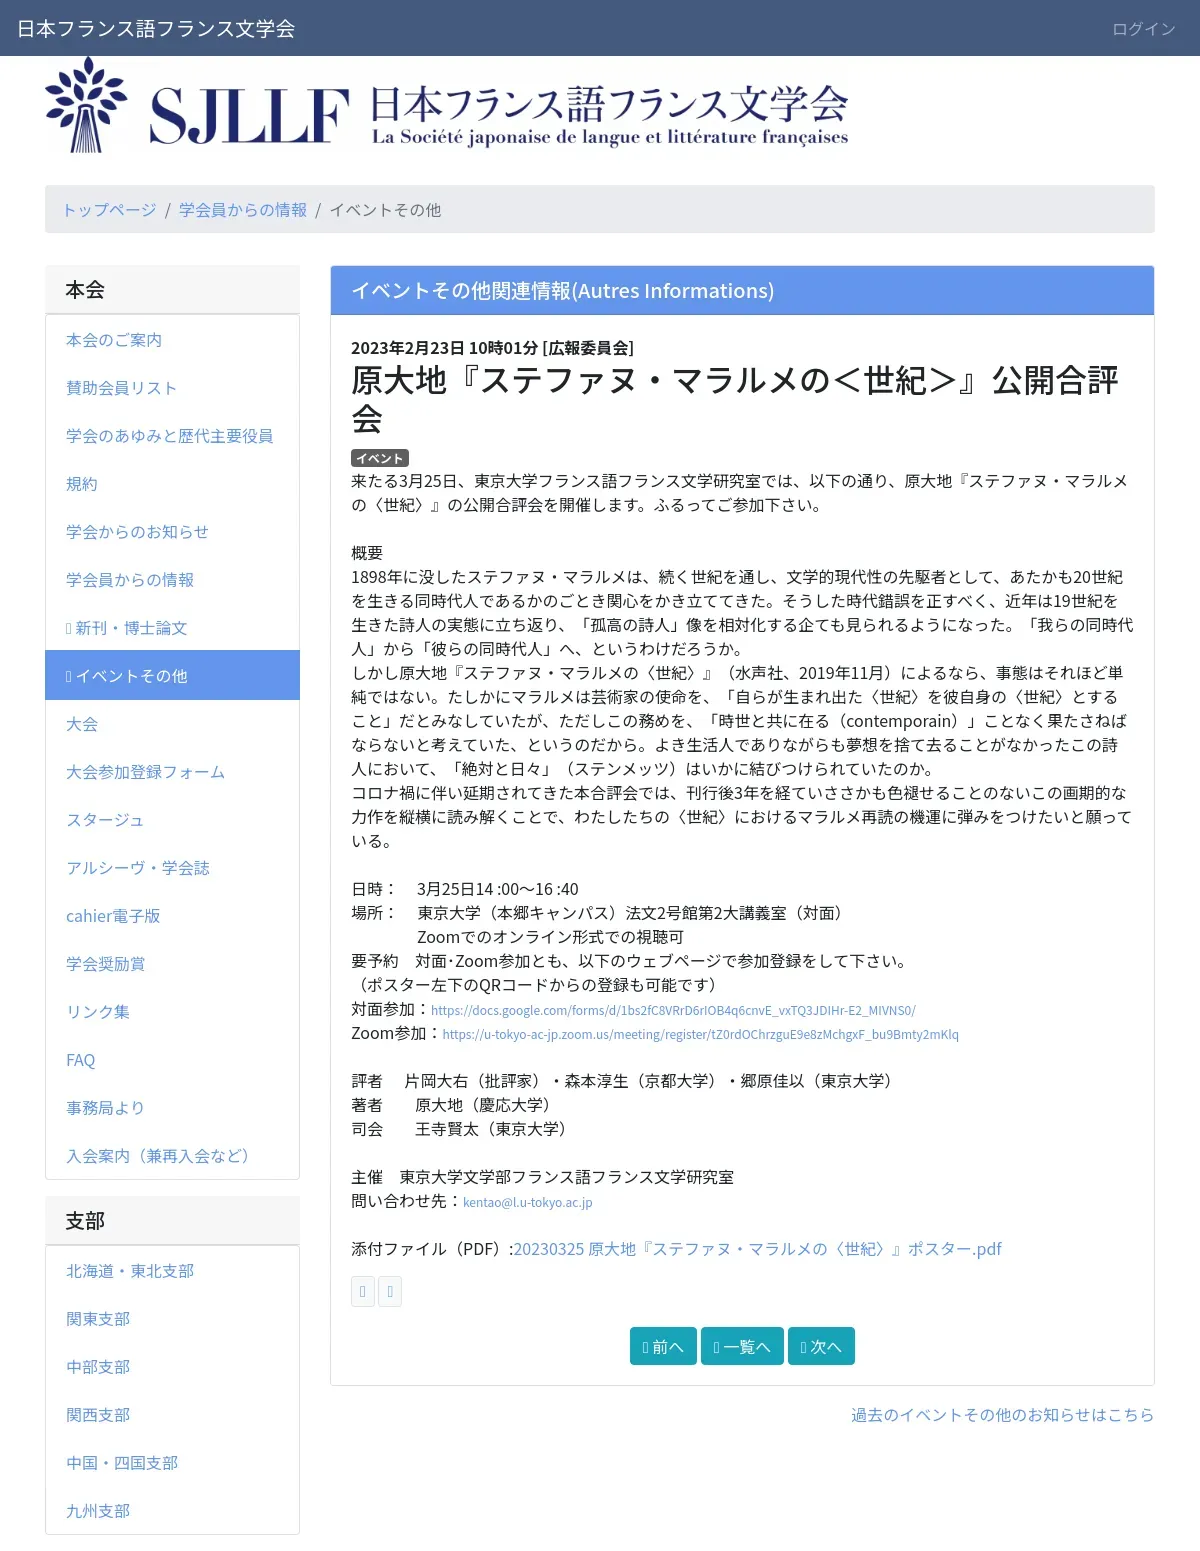Go to トップページ breadcrumb

tap(110, 209)
